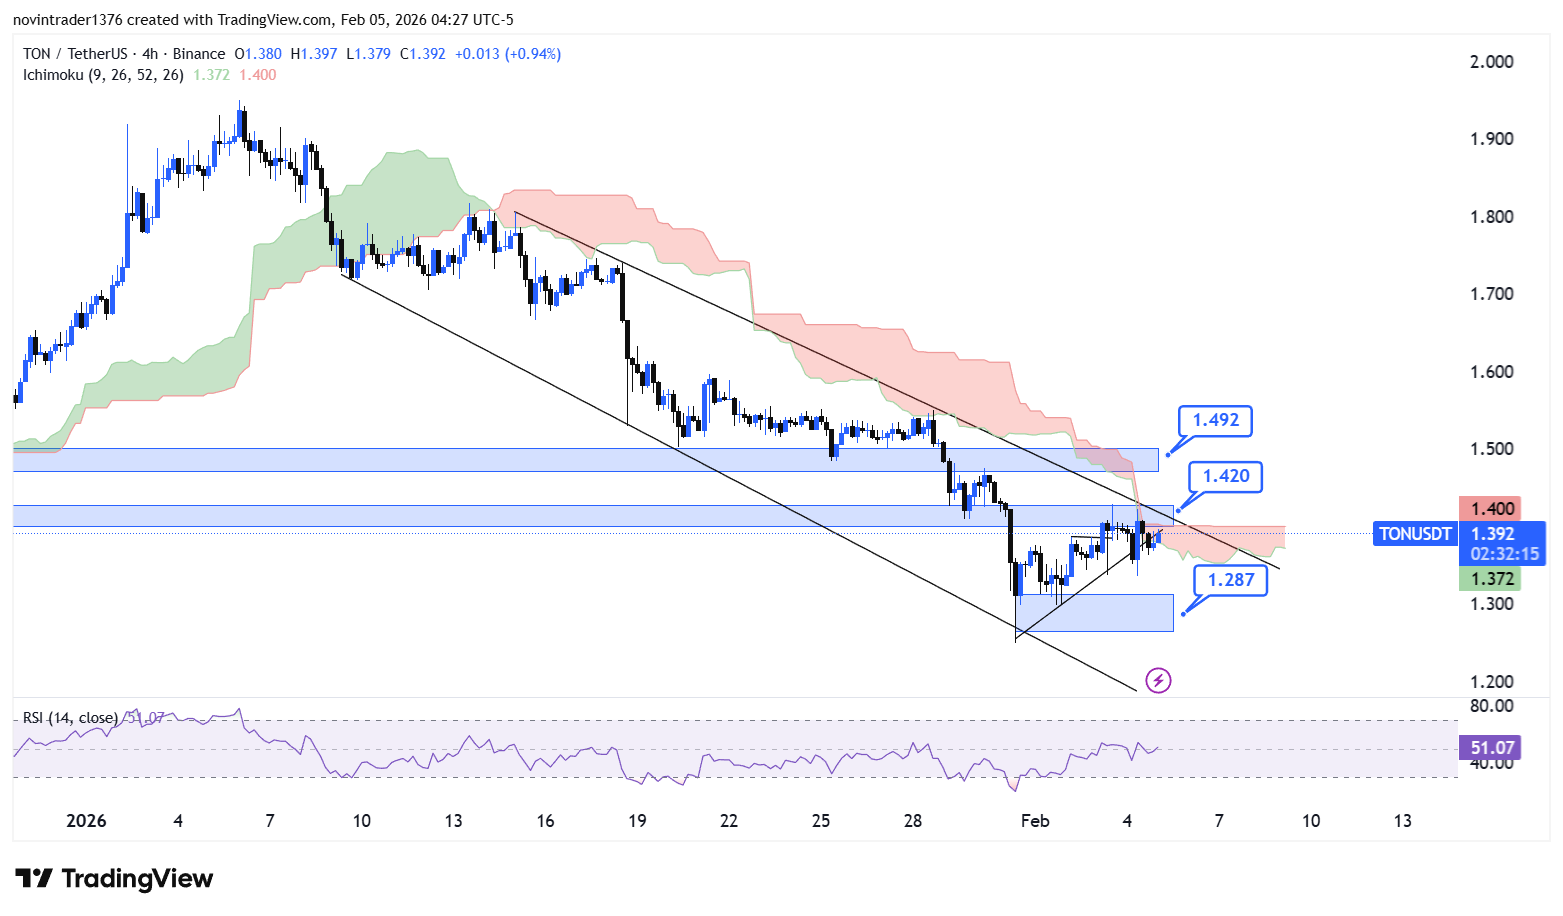Click the 2.000 level on the price axis
This screenshot has height=916, width=1563.
[x=1491, y=62]
